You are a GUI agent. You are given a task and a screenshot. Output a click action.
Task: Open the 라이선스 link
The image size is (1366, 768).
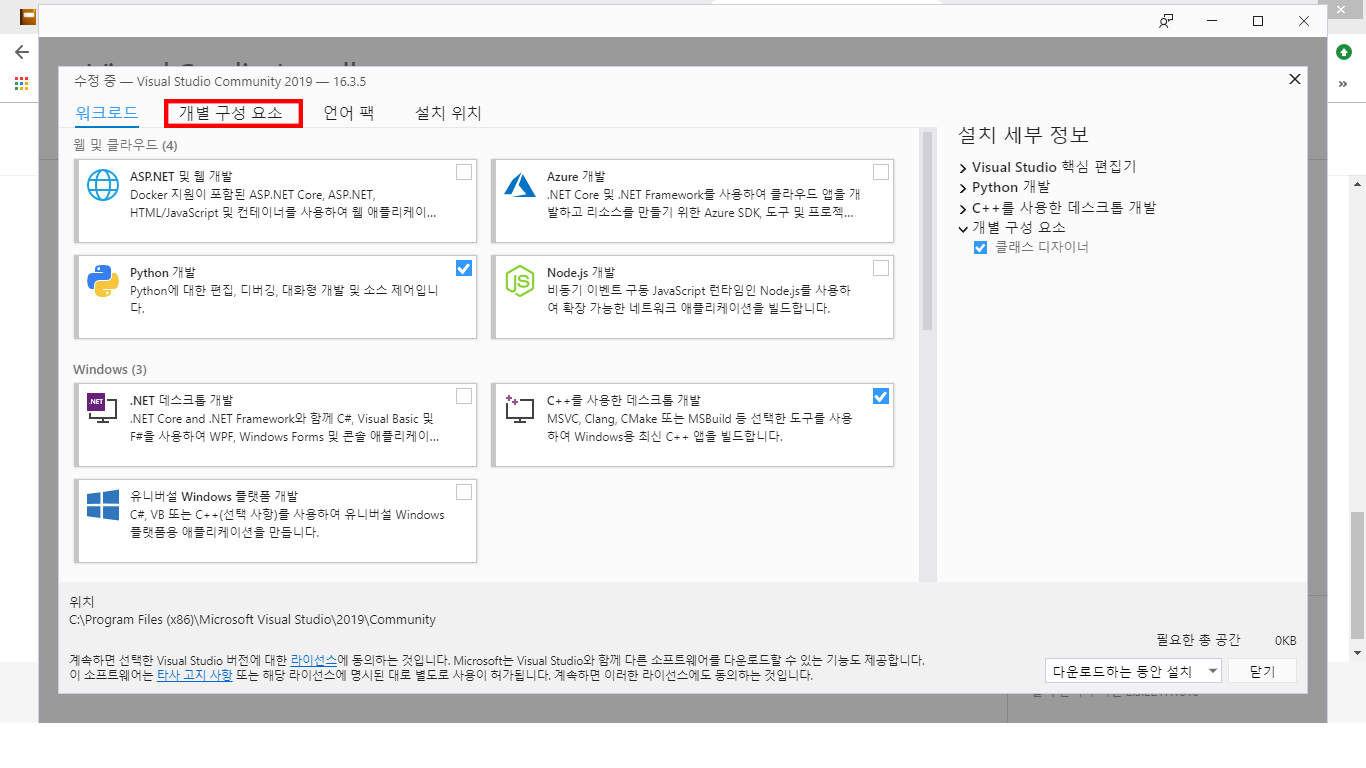[314, 661]
